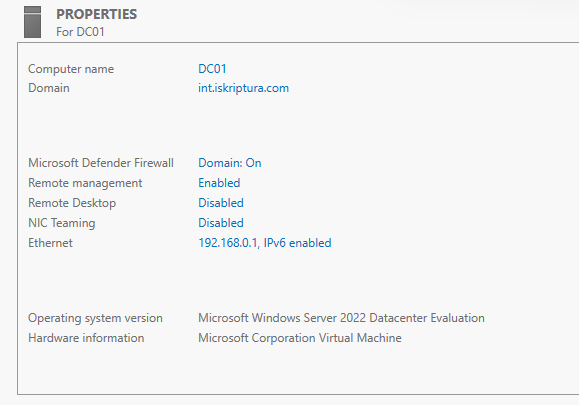The width and height of the screenshot is (579, 405).
Task: Click the PROPERTIES heading
Action: tap(96, 14)
